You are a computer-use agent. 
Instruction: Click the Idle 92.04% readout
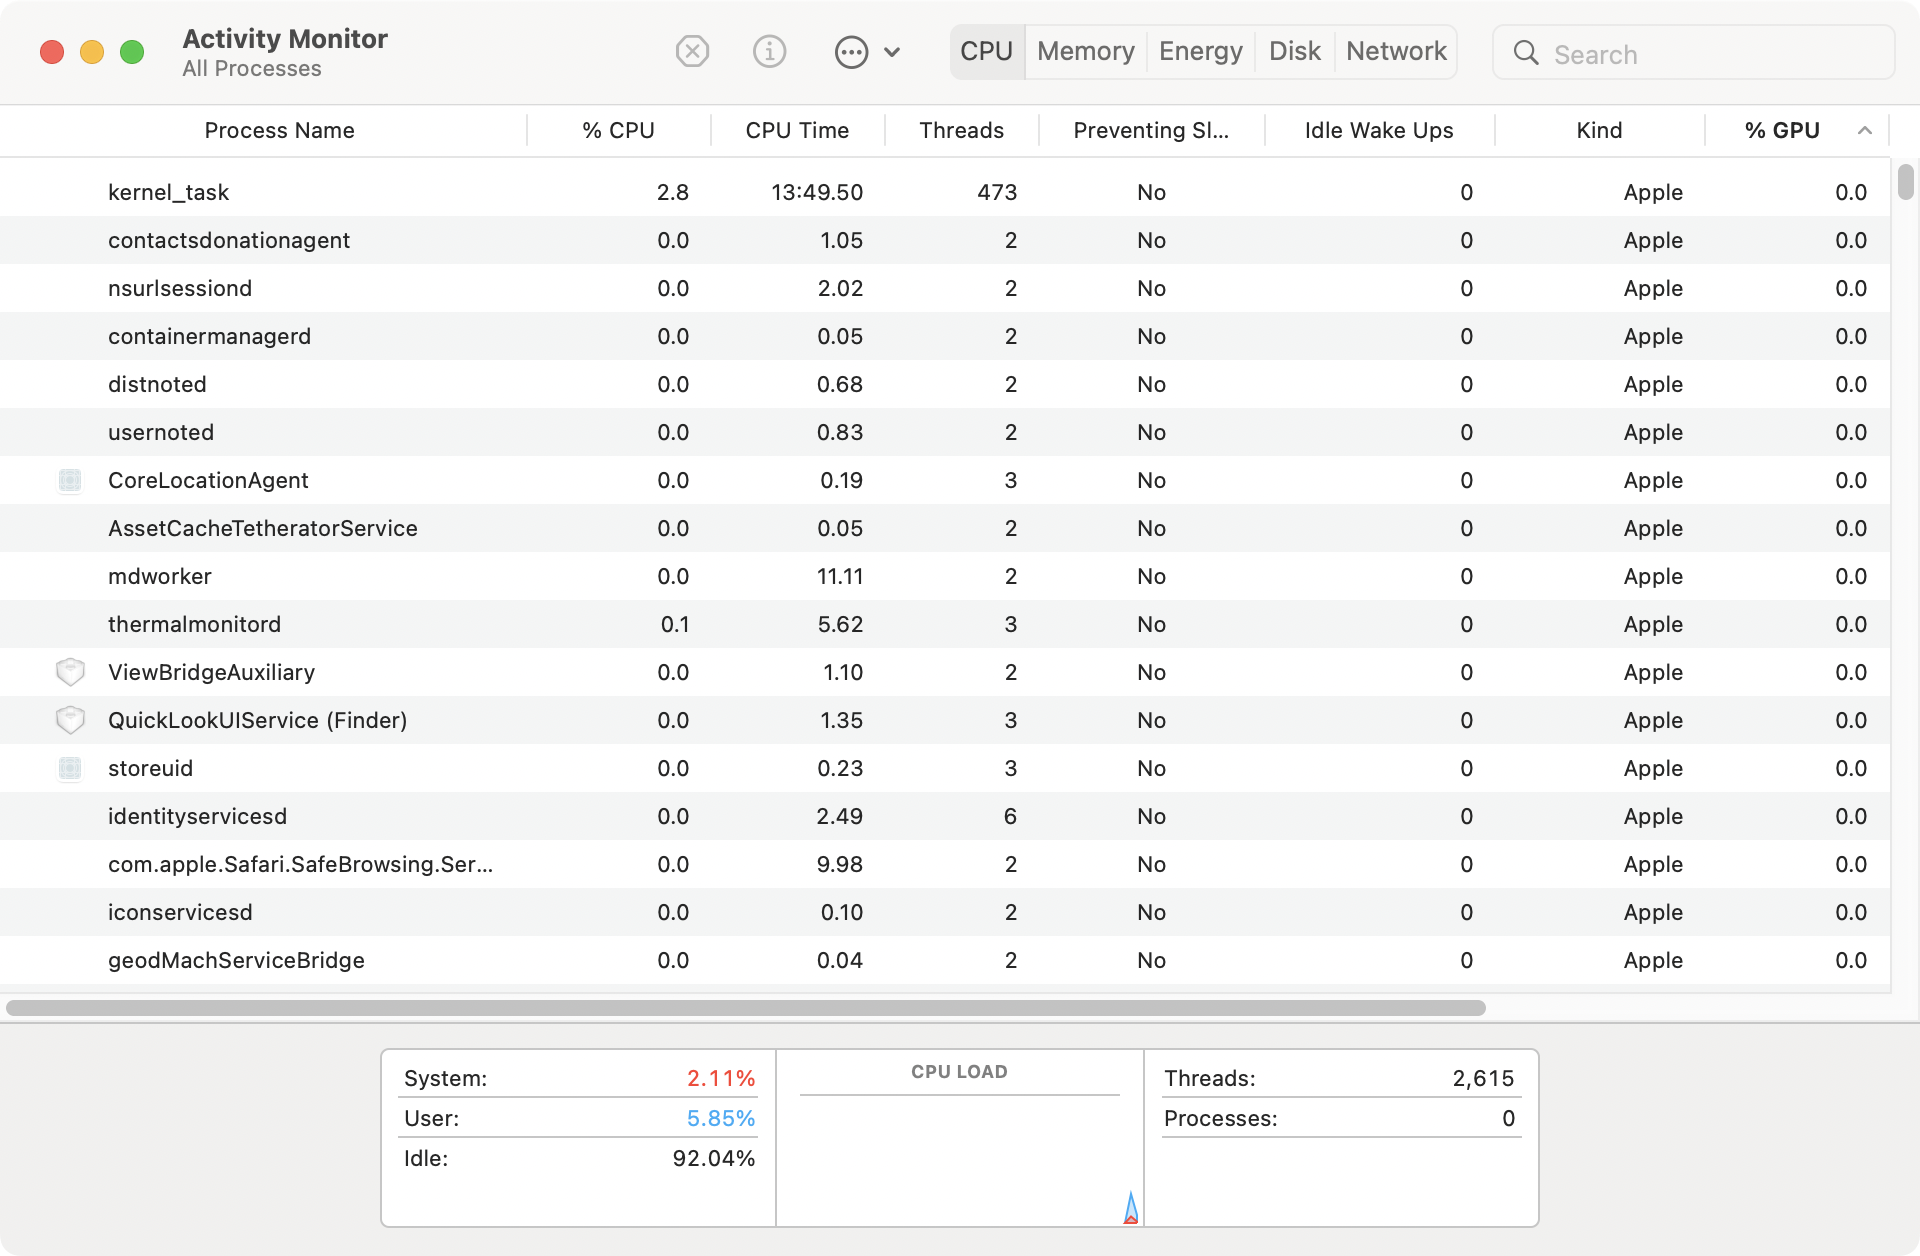coord(713,1158)
